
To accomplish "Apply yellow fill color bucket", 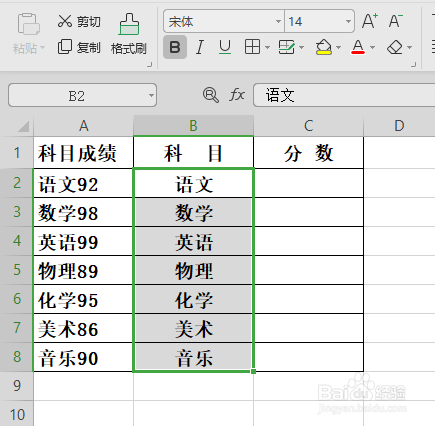I will [x=323, y=47].
